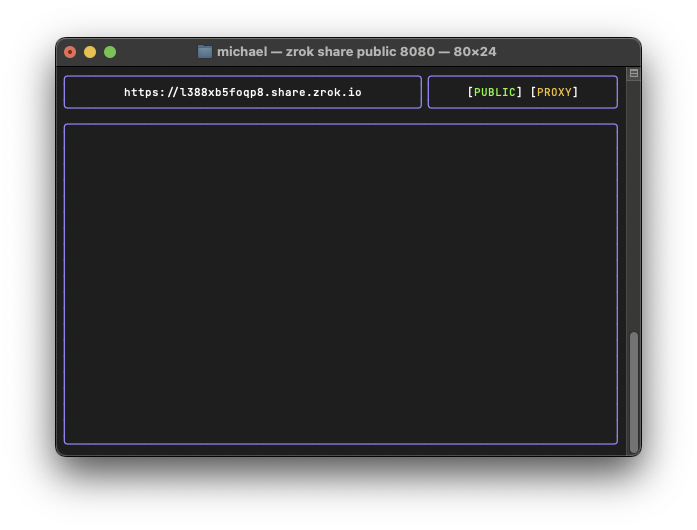The height and width of the screenshot is (530, 697).
Task: Click the green PUBLIC label
Action: pos(495,92)
